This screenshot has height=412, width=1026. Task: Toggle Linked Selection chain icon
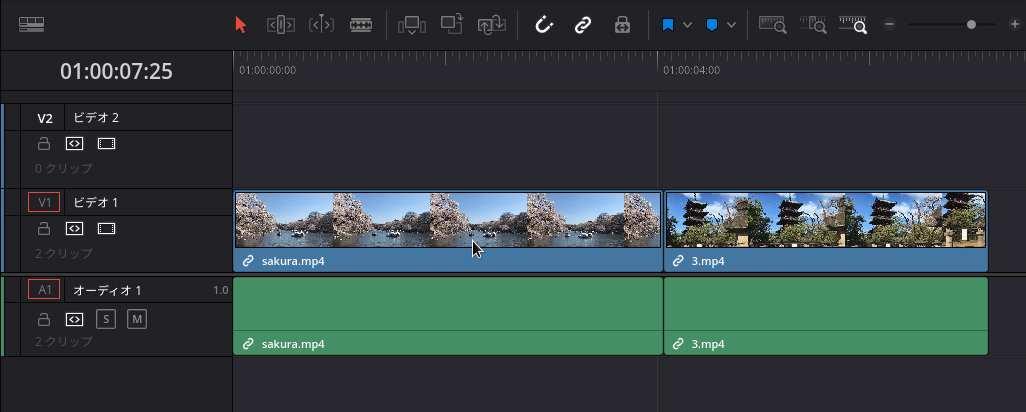(x=582, y=25)
